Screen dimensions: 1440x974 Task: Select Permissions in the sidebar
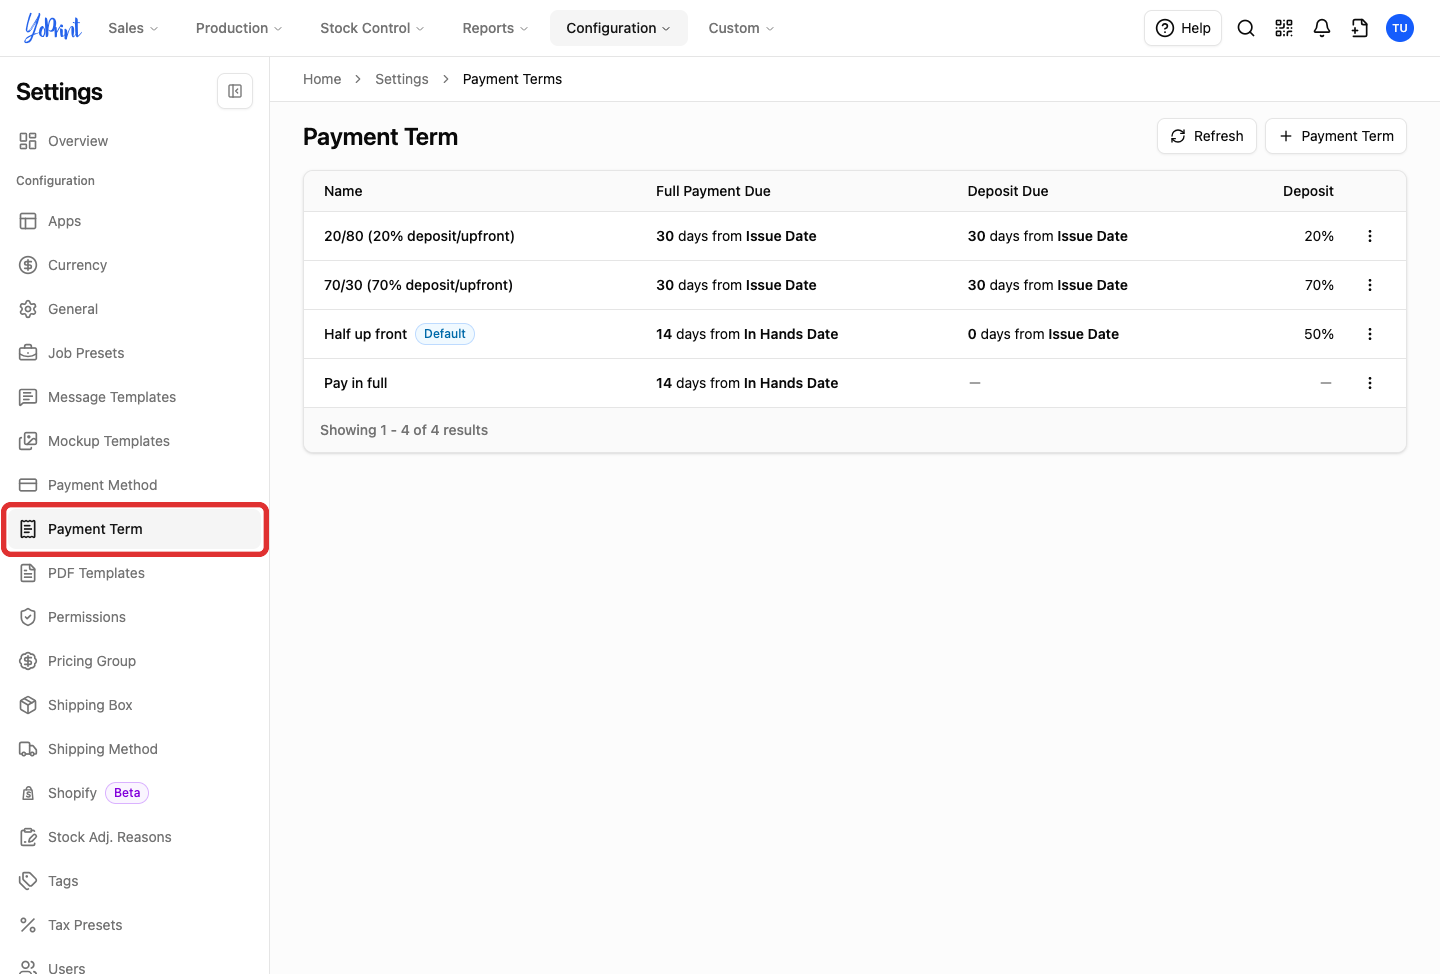coord(135,617)
